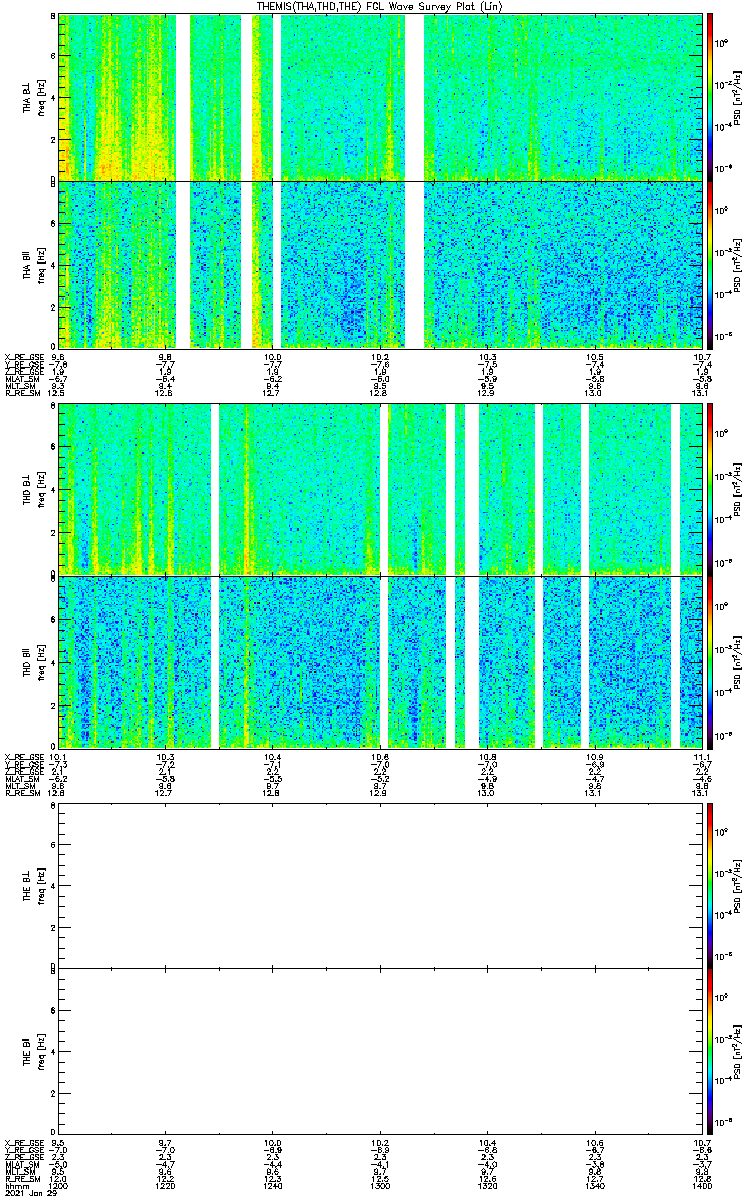Click inside the empty THE B-perpendicular plot

[x=380, y=885]
